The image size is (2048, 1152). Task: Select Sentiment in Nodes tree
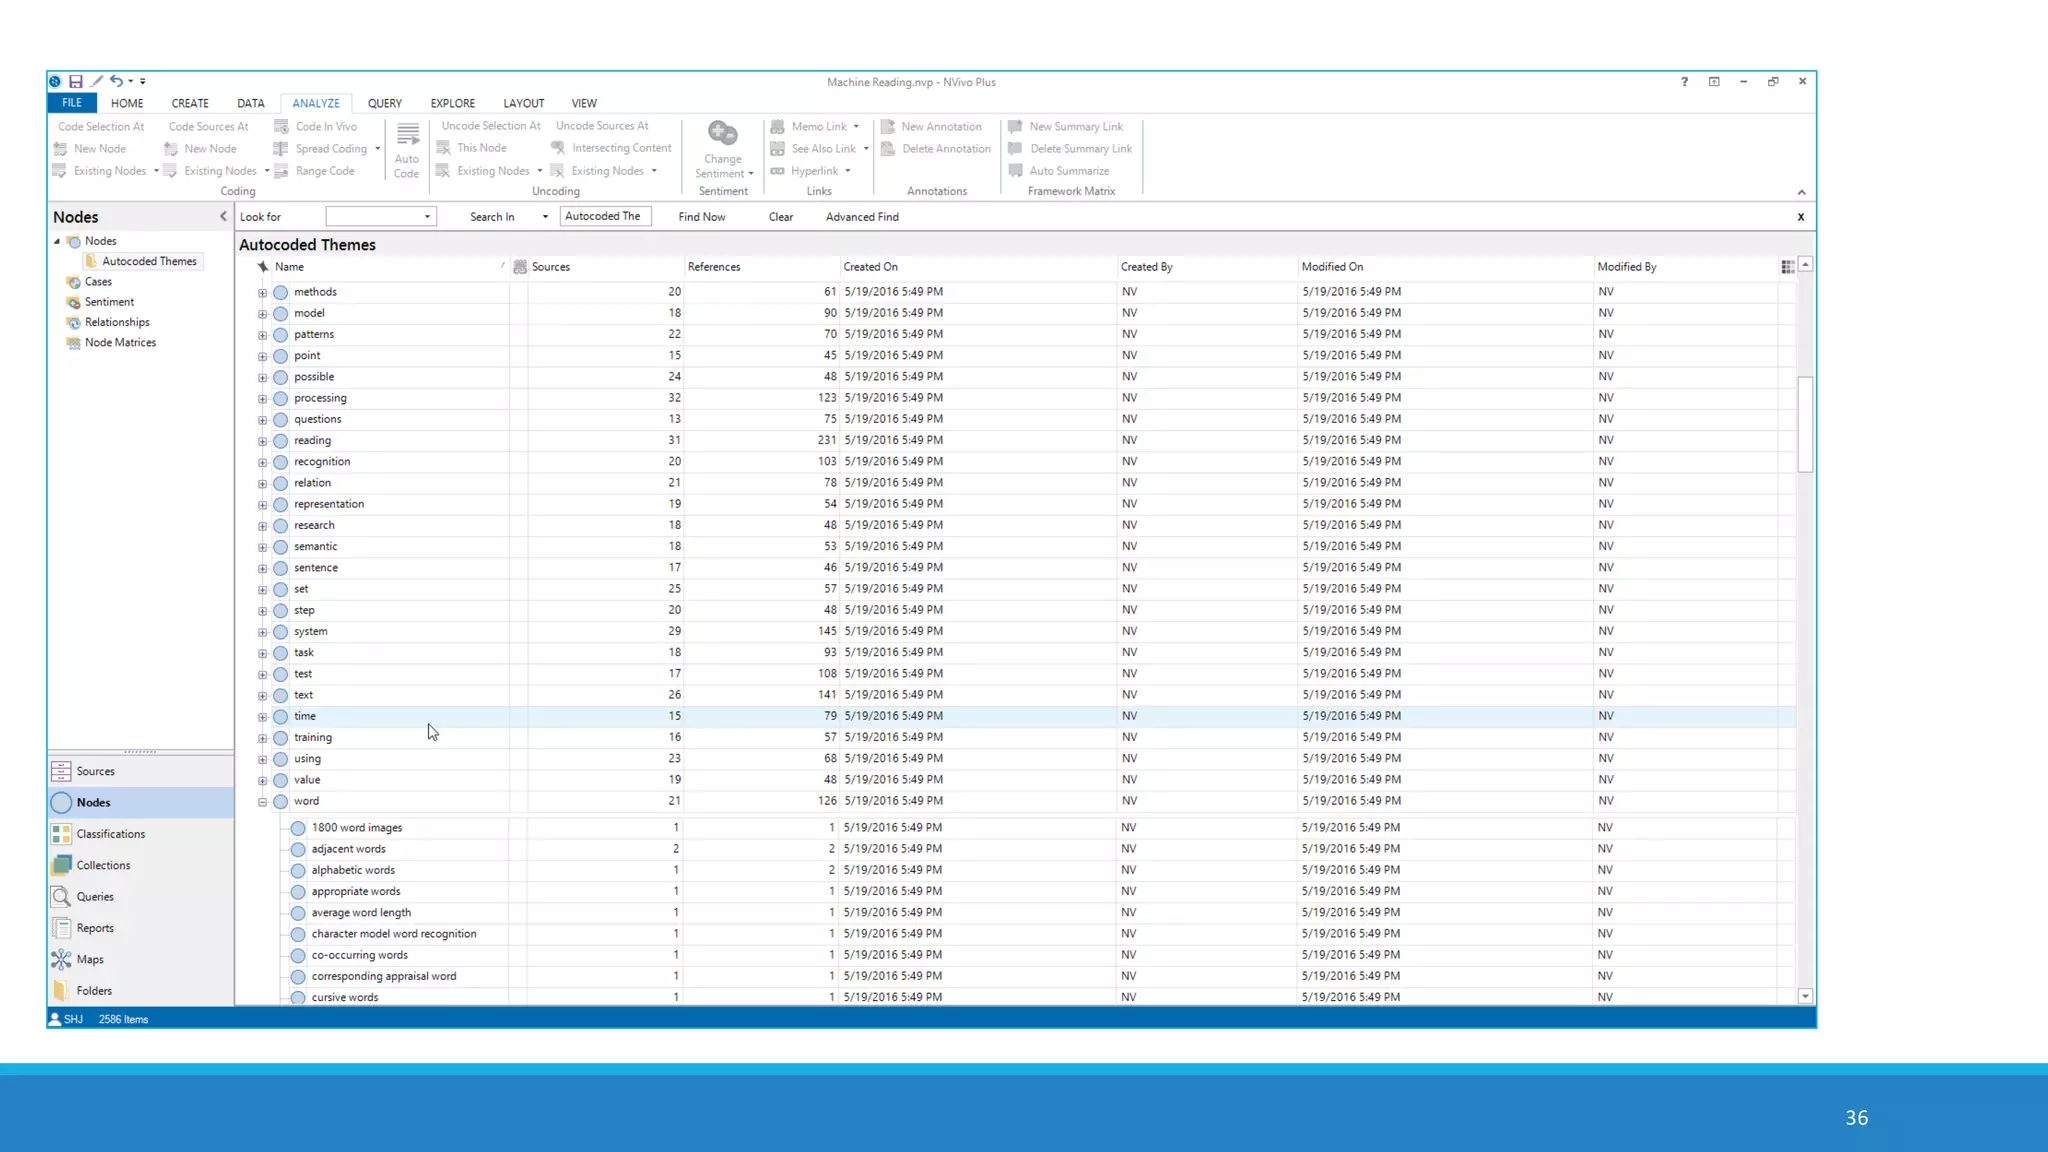[x=109, y=302]
